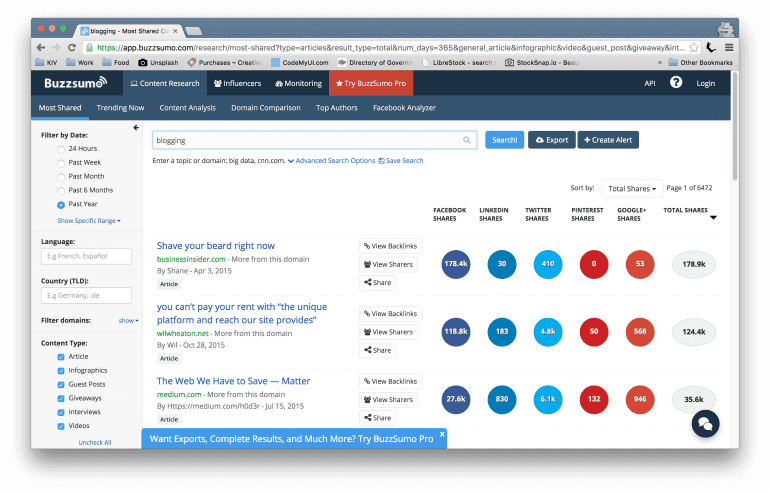Uncheck the Article content type
The image size is (770, 493).
coord(61,357)
